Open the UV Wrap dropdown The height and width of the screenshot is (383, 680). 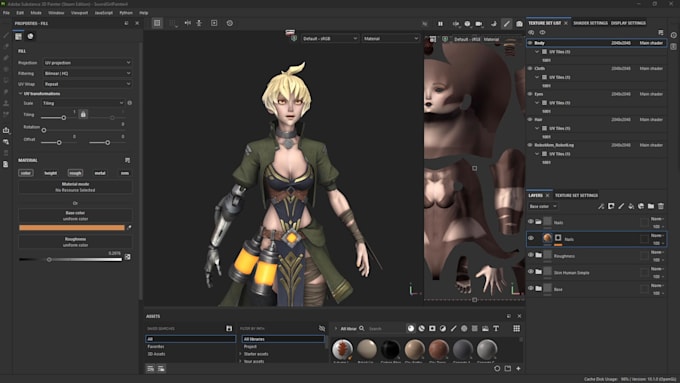click(x=87, y=84)
